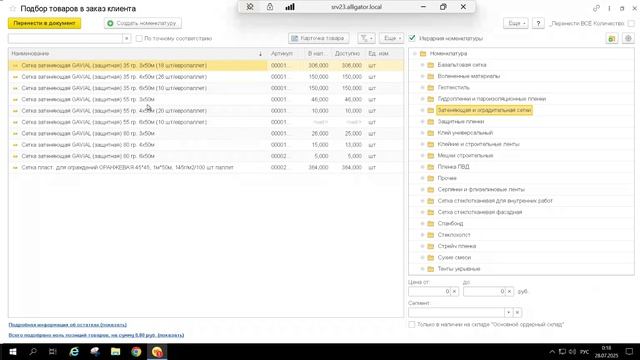Select the 'Сетка пласт. для ограждений ОРАНЖЕВАЯ' row
This screenshot has height=360, width=640.
coord(206,168)
